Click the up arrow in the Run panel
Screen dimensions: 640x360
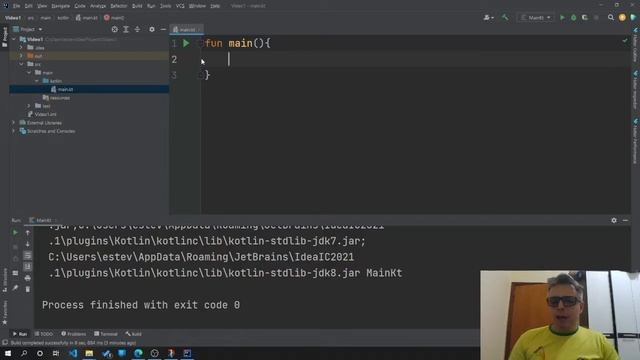tap(27, 233)
